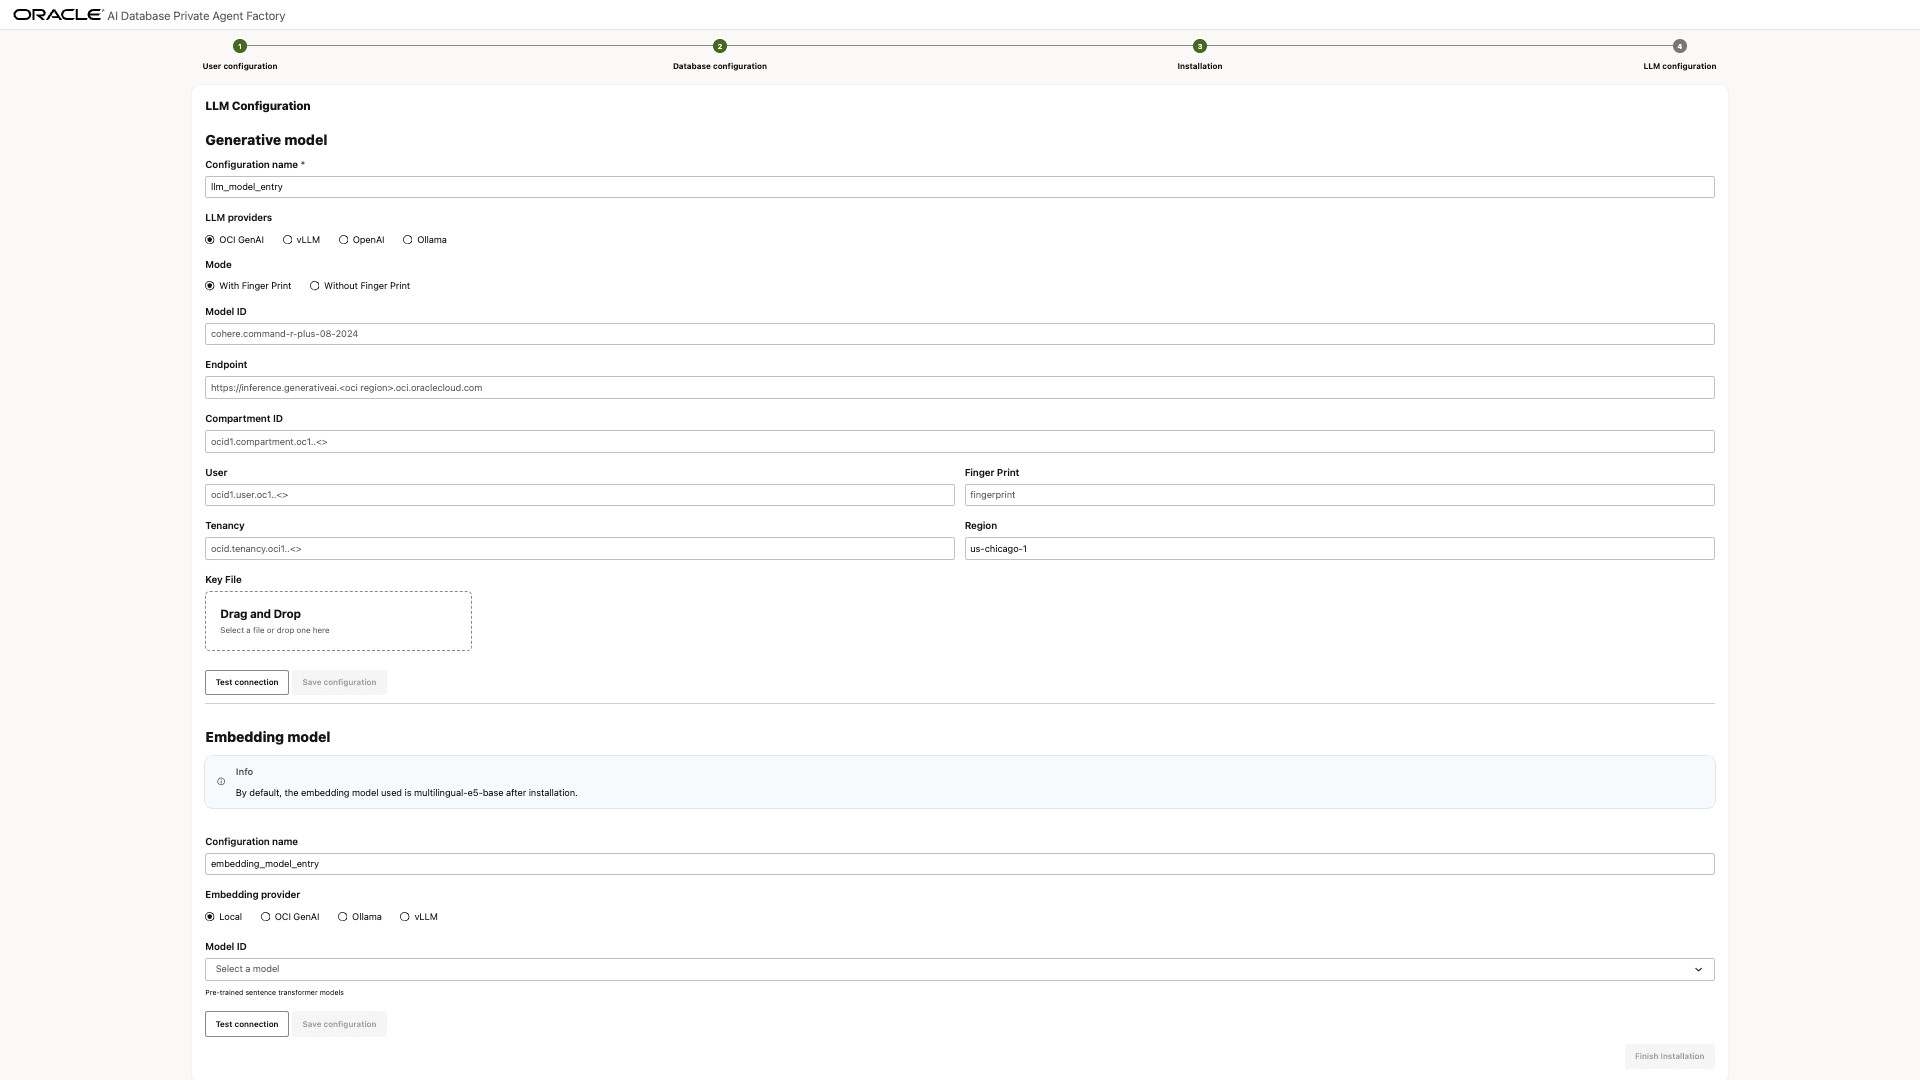This screenshot has height=1080, width=1920.
Task: Select vLLM under Embedding provider
Action: pyautogui.click(x=405, y=917)
